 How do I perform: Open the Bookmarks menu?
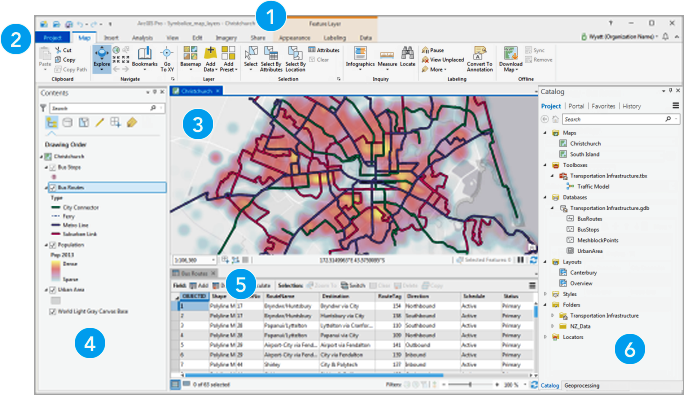coord(144,58)
